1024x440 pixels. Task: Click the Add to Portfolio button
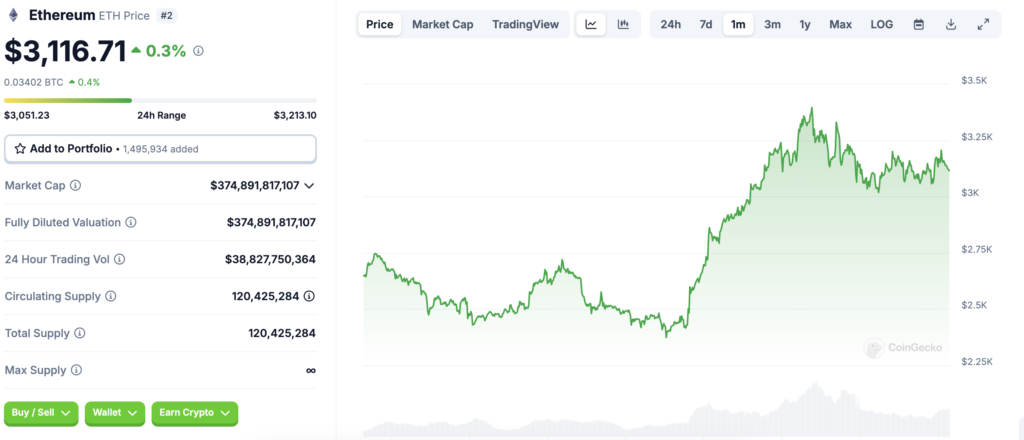[x=160, y=148]
